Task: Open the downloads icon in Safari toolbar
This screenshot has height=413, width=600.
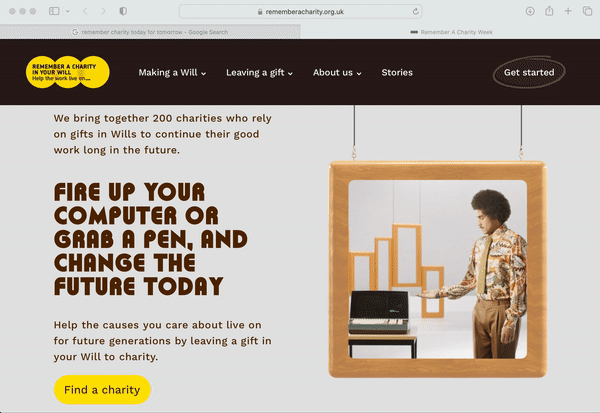Action: (x=530, y=11)
